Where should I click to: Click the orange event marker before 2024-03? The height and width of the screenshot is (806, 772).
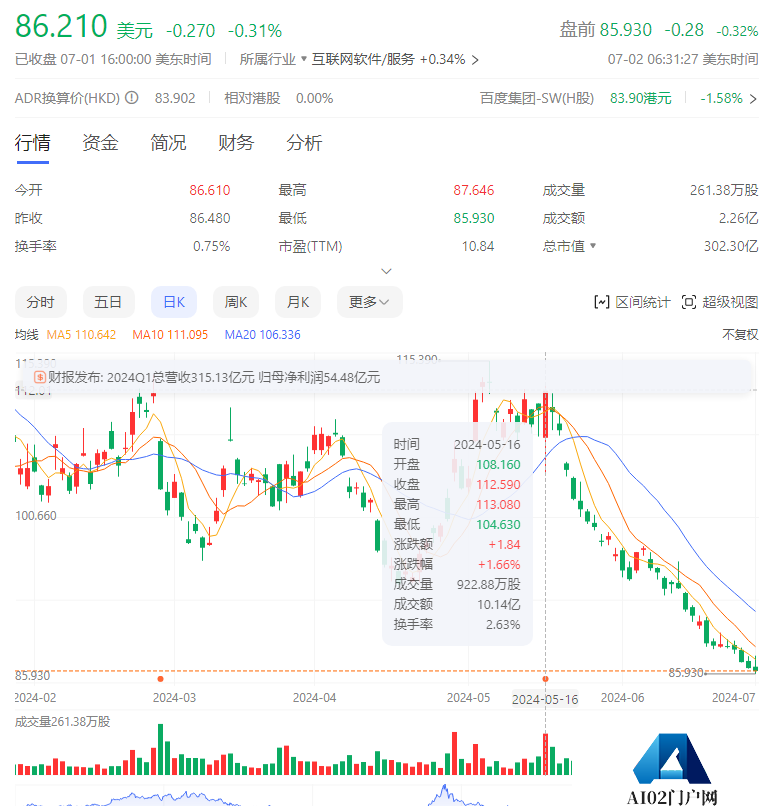160,679
